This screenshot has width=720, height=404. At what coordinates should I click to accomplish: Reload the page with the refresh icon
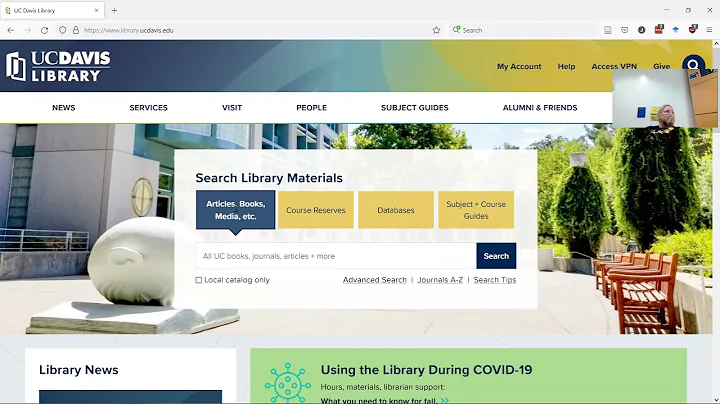(45, 30)
